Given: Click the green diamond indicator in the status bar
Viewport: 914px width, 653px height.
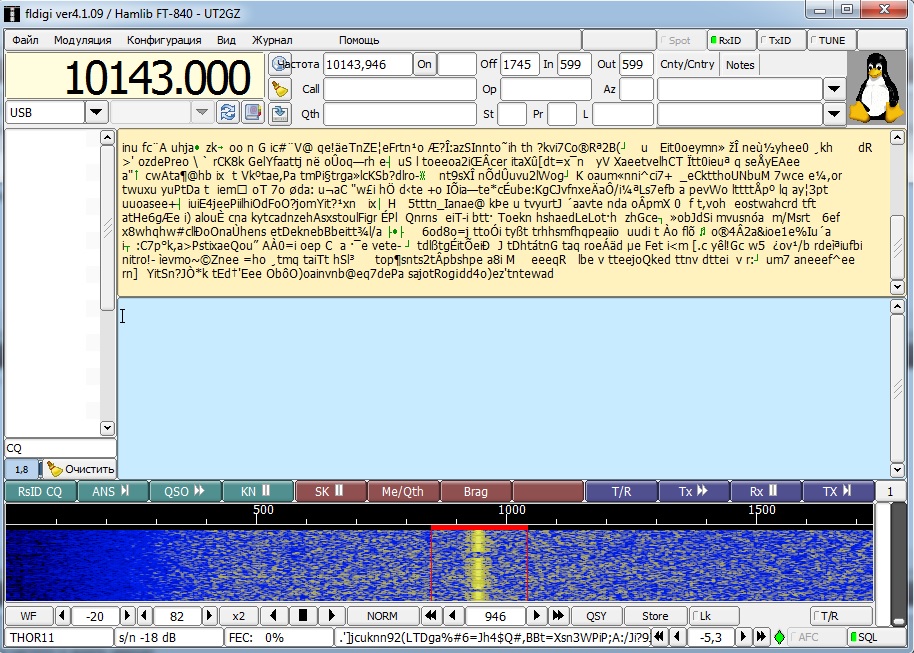Looking at the screenshot, I should coord(779,637).
